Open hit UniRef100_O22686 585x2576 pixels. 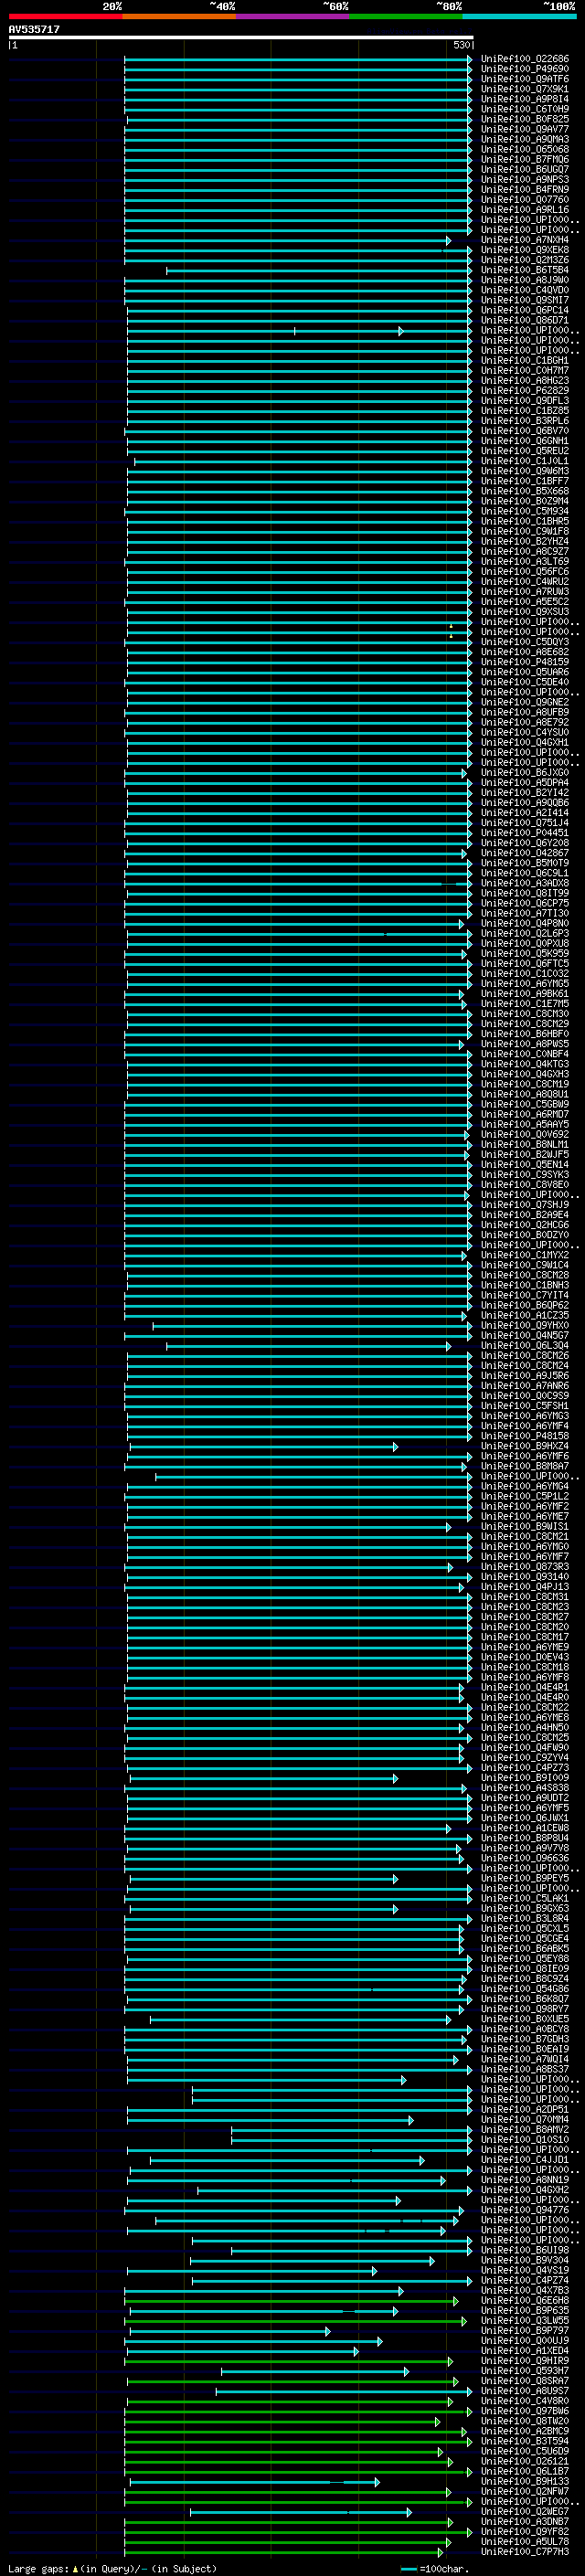(525, 59)
